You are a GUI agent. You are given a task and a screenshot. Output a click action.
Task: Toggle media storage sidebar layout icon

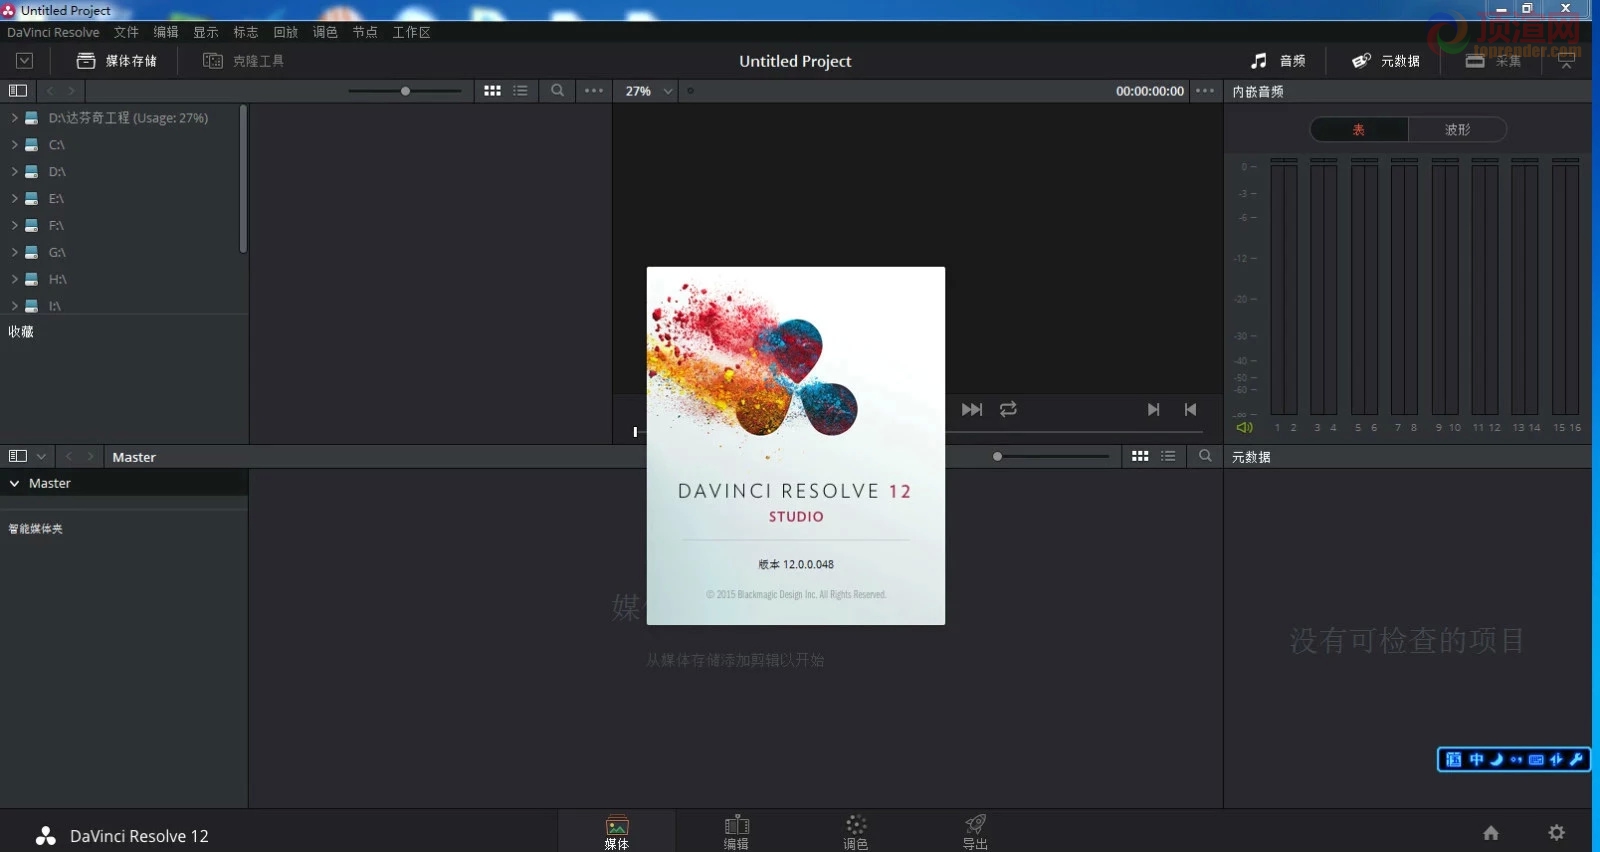[x=17, y=90]
